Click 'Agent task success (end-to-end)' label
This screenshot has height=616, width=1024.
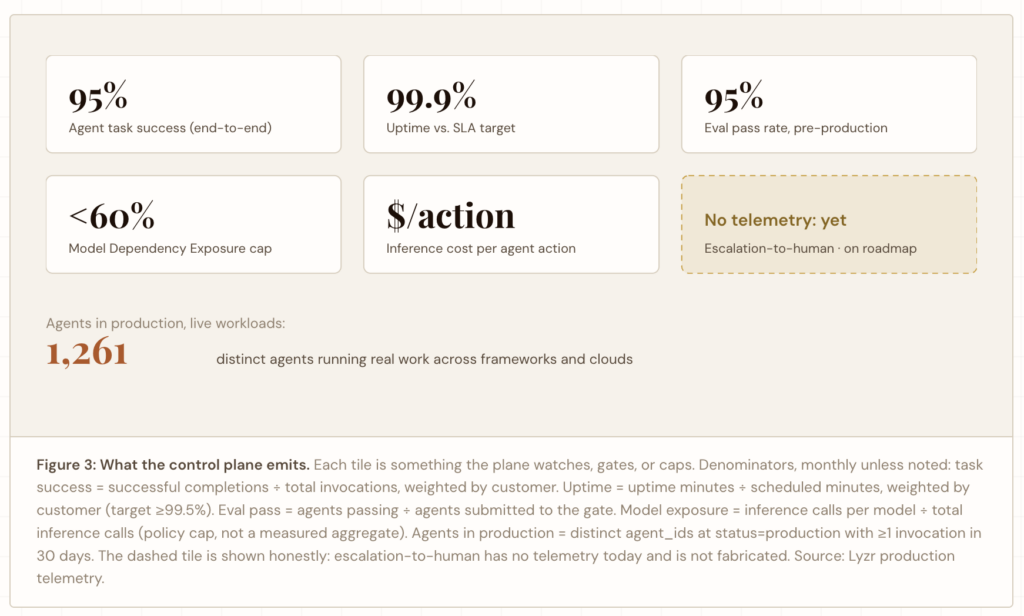click(170, 128)
